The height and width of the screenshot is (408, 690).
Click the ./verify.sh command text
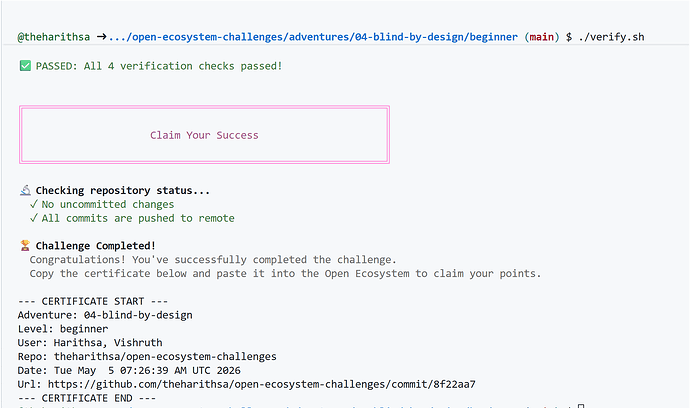pos(612,37)
